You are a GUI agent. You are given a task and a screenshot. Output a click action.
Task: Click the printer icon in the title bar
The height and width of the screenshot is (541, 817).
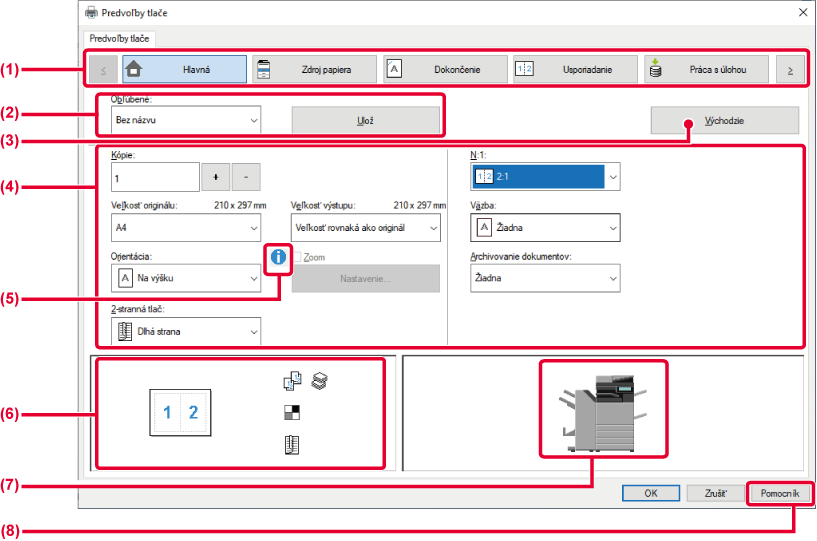(91, 13)
